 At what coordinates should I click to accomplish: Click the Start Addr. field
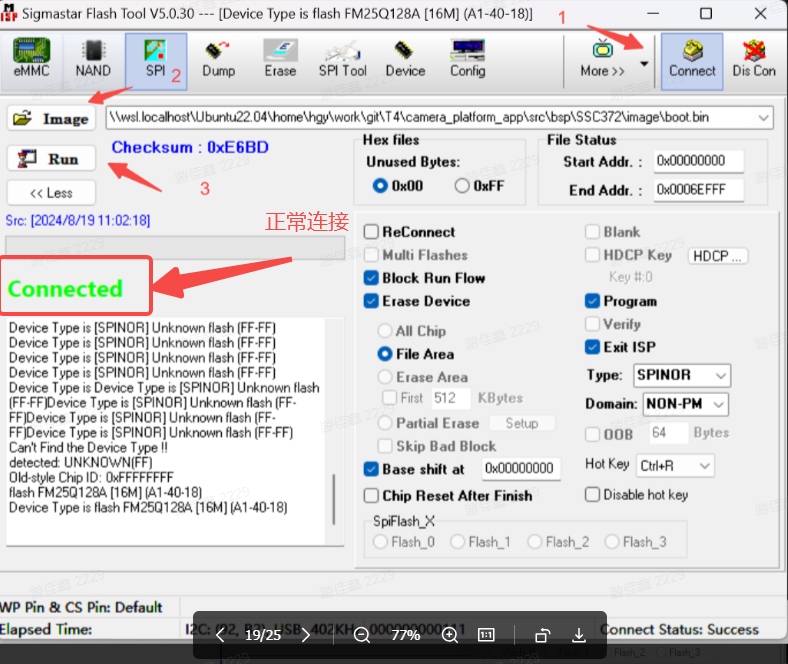click(x=699, y=161)
